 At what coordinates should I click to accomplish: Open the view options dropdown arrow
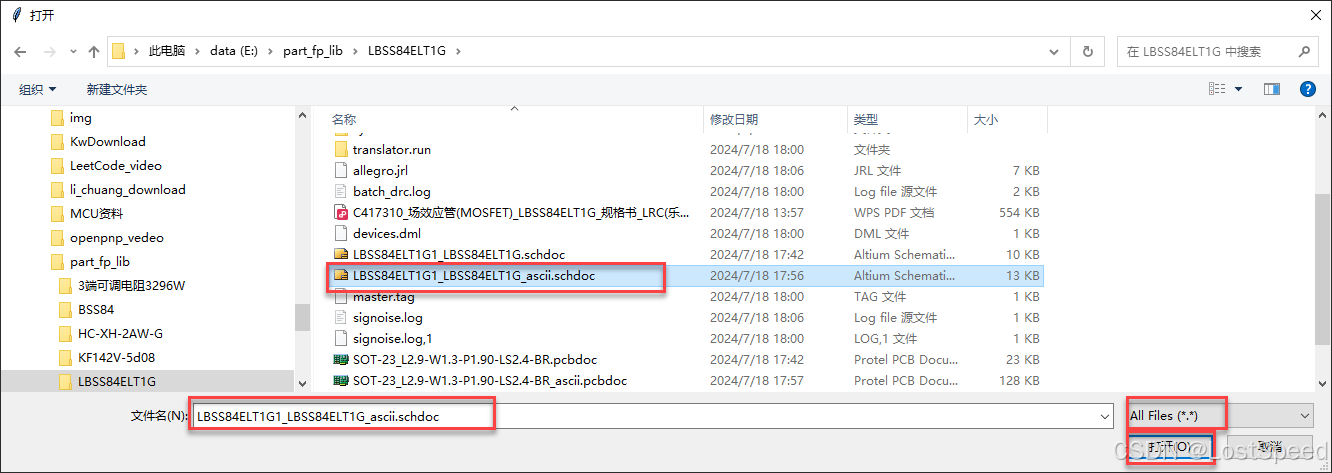[x=1238, y=89]
